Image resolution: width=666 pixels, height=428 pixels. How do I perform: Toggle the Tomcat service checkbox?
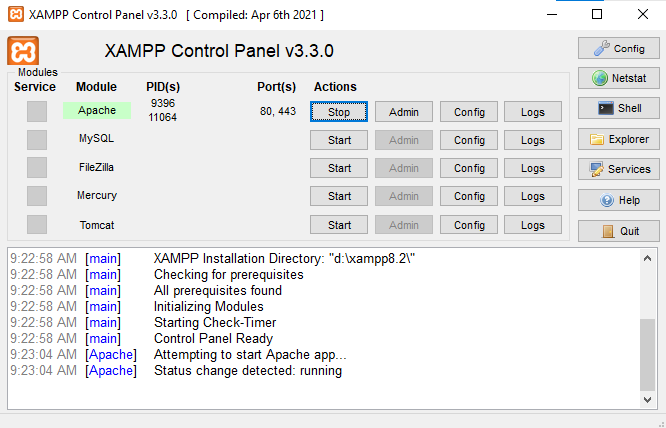37,224
